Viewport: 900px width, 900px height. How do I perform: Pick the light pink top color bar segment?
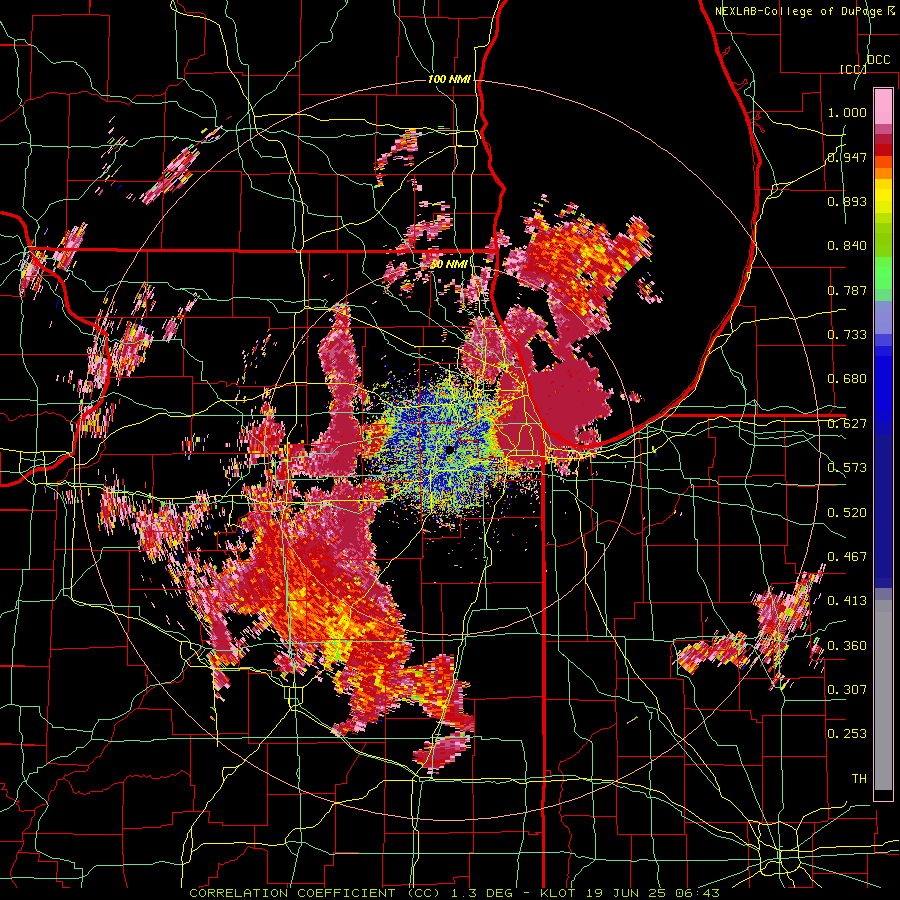pyautogui.click(x=883, y=106)
